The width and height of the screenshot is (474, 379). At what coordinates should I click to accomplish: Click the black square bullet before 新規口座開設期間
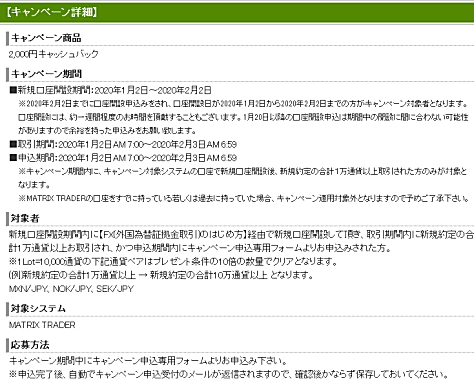pos(13,90)
